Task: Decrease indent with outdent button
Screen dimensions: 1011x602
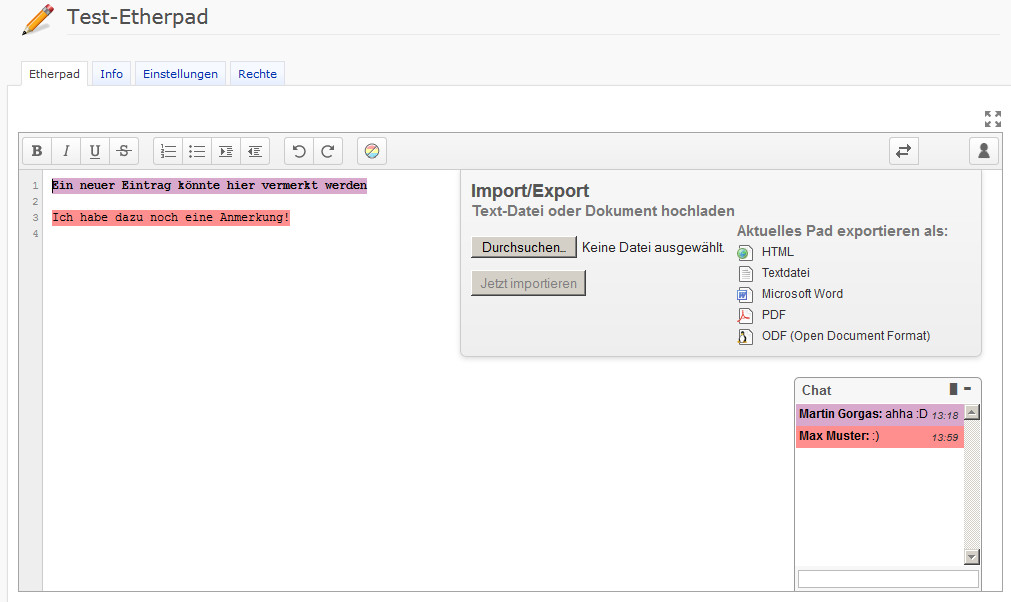Action: (255, 151)
